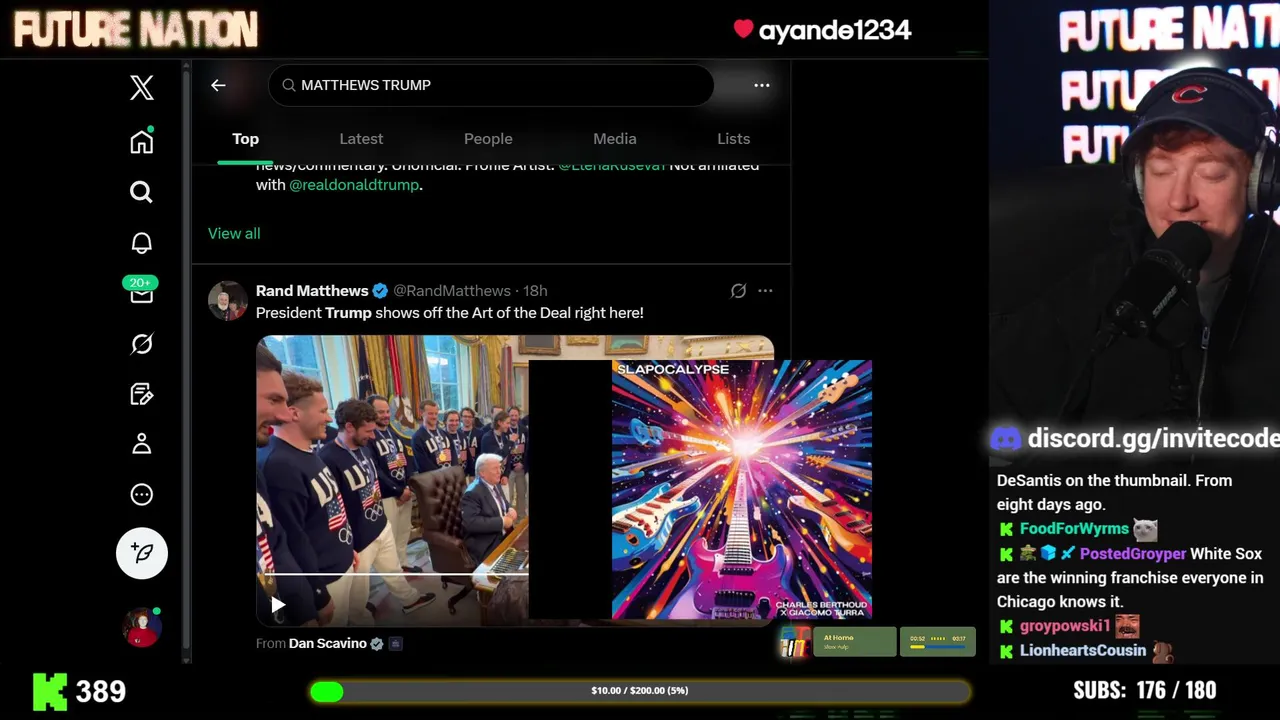Go to Home in sidebar

142,141
